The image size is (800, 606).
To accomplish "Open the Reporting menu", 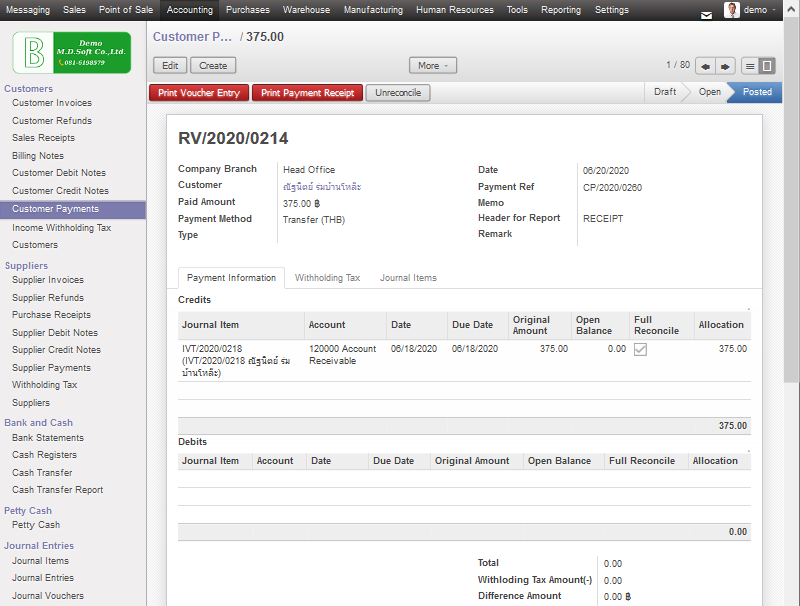I will 561,10.
